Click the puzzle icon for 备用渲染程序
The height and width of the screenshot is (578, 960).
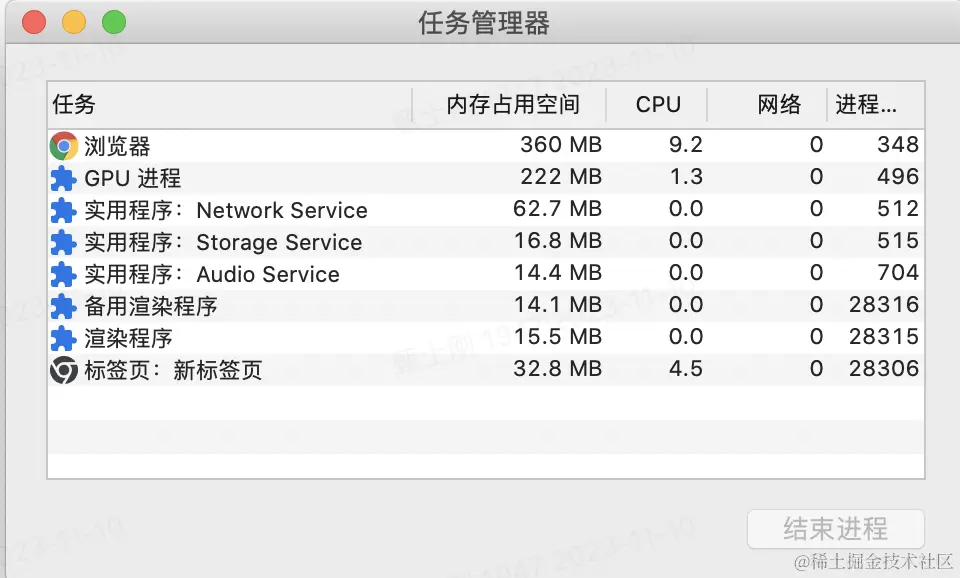pos(64,307)
